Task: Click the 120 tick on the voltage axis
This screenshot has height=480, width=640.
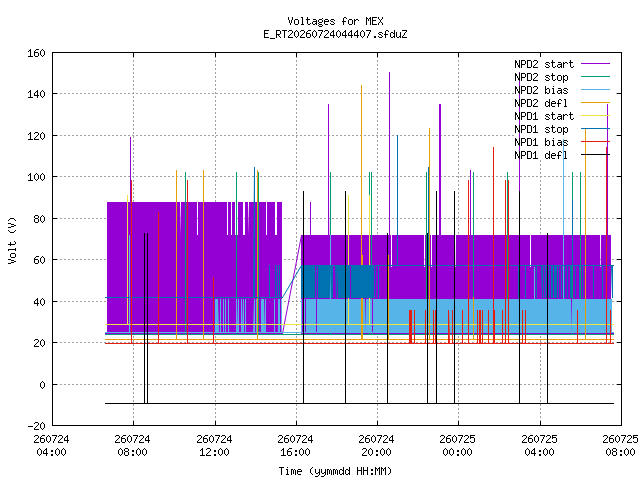Action: [36, 136]
